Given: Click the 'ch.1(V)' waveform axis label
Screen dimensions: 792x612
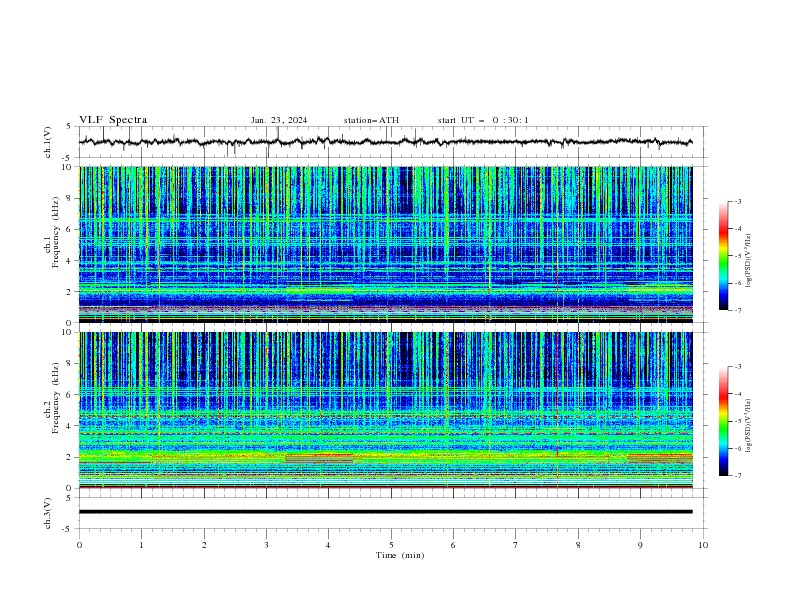Looking at the screenshot, I should point(48,142).
